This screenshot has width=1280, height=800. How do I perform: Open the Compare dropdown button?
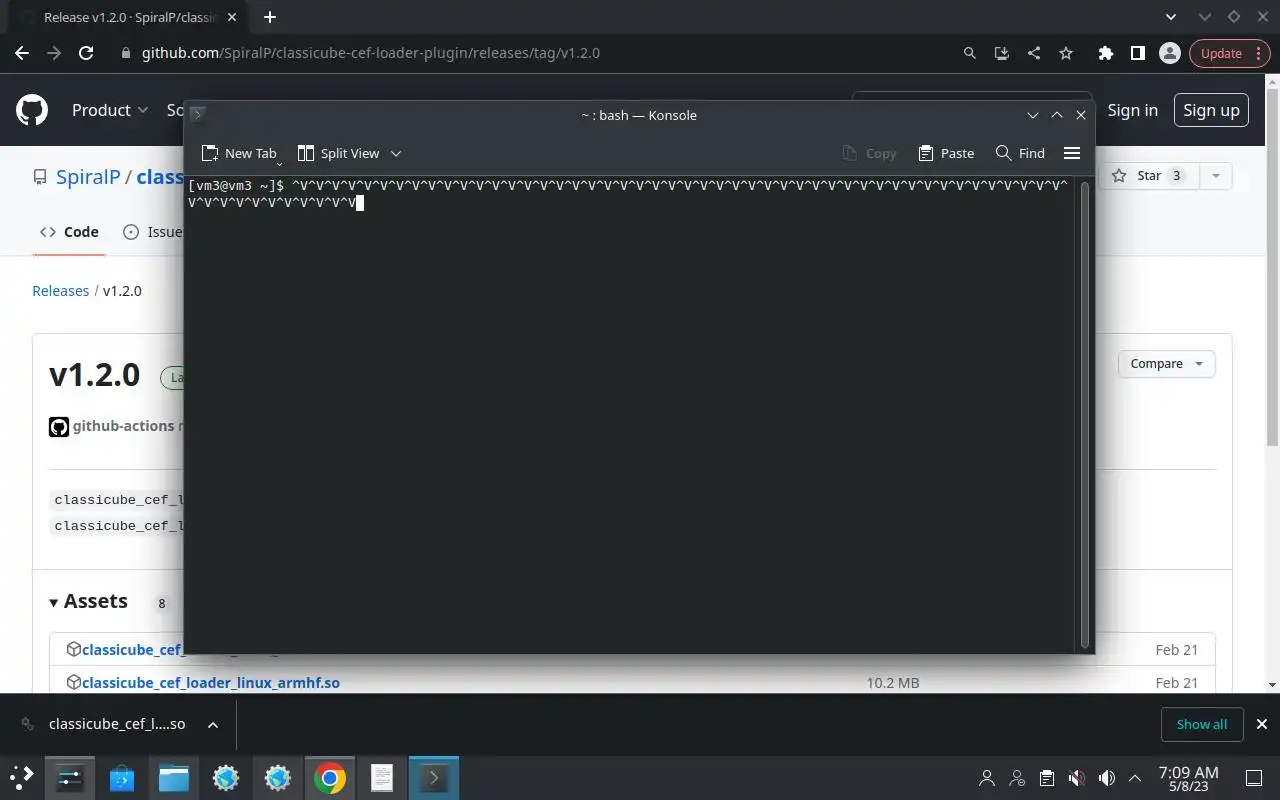coord(1166,364)
